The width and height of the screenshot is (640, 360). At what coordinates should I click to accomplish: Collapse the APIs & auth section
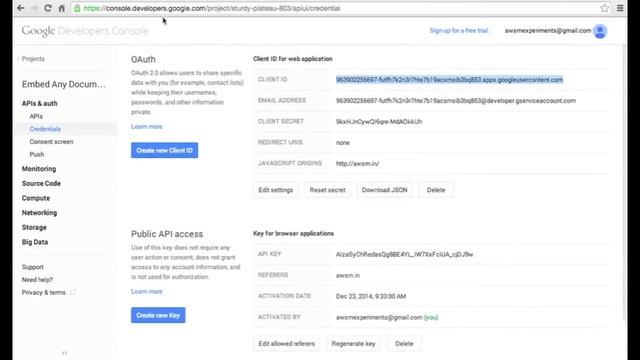coord(40,104)
